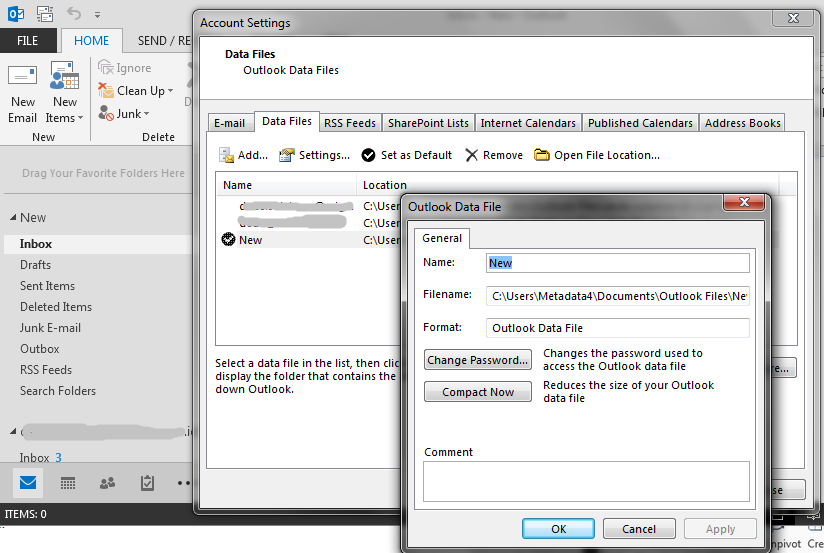Image resolution: width=824 pixels, height=553 pixels.
Task: Create a New Email from ribbon
Action: tap(23, 94)
